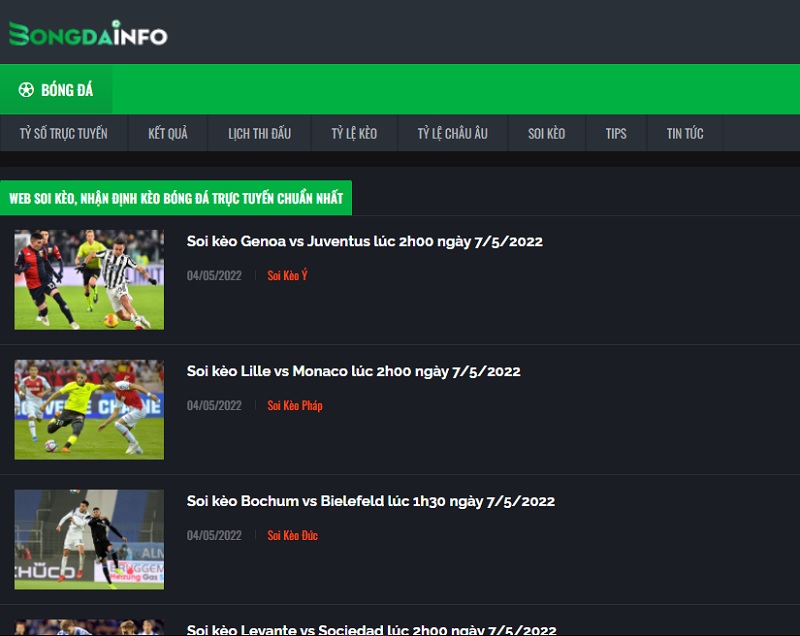Image resolution: width=800 pixels, height=636 pixels.
Task: Click the soccer ball icon beside Bóng Đá
Action: tap(26, 90)
